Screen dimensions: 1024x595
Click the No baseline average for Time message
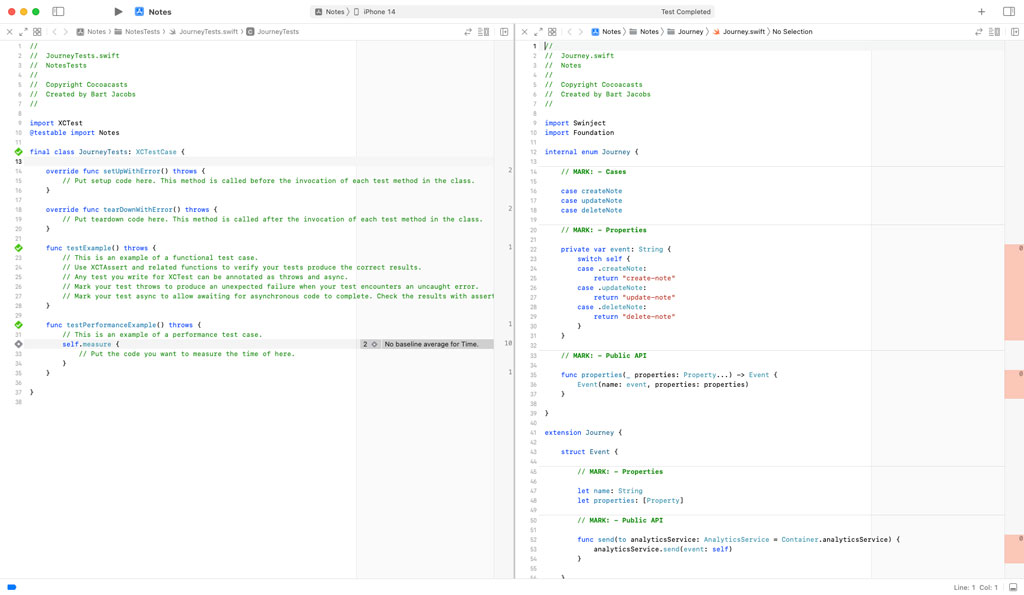point(430,344)
